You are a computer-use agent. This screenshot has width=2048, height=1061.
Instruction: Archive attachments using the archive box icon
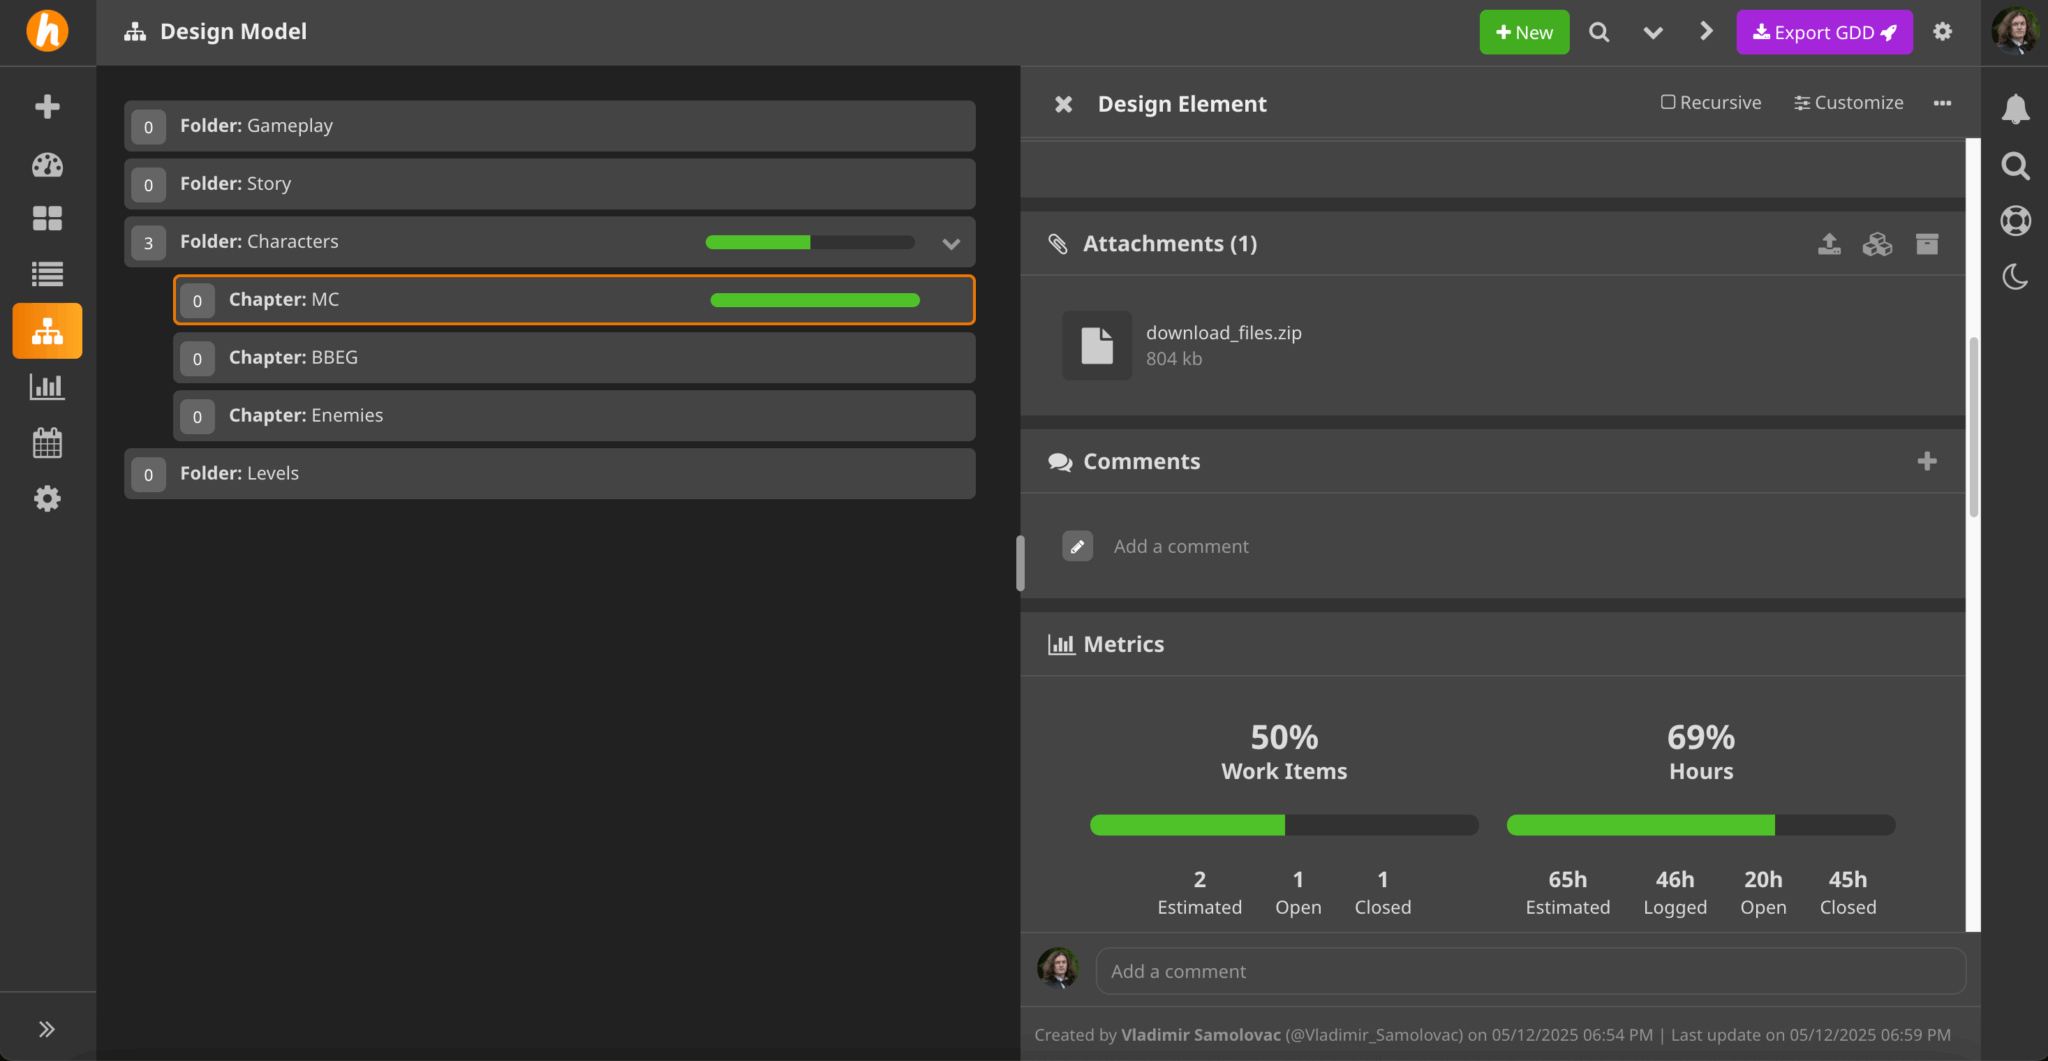tap(1927, 243)
